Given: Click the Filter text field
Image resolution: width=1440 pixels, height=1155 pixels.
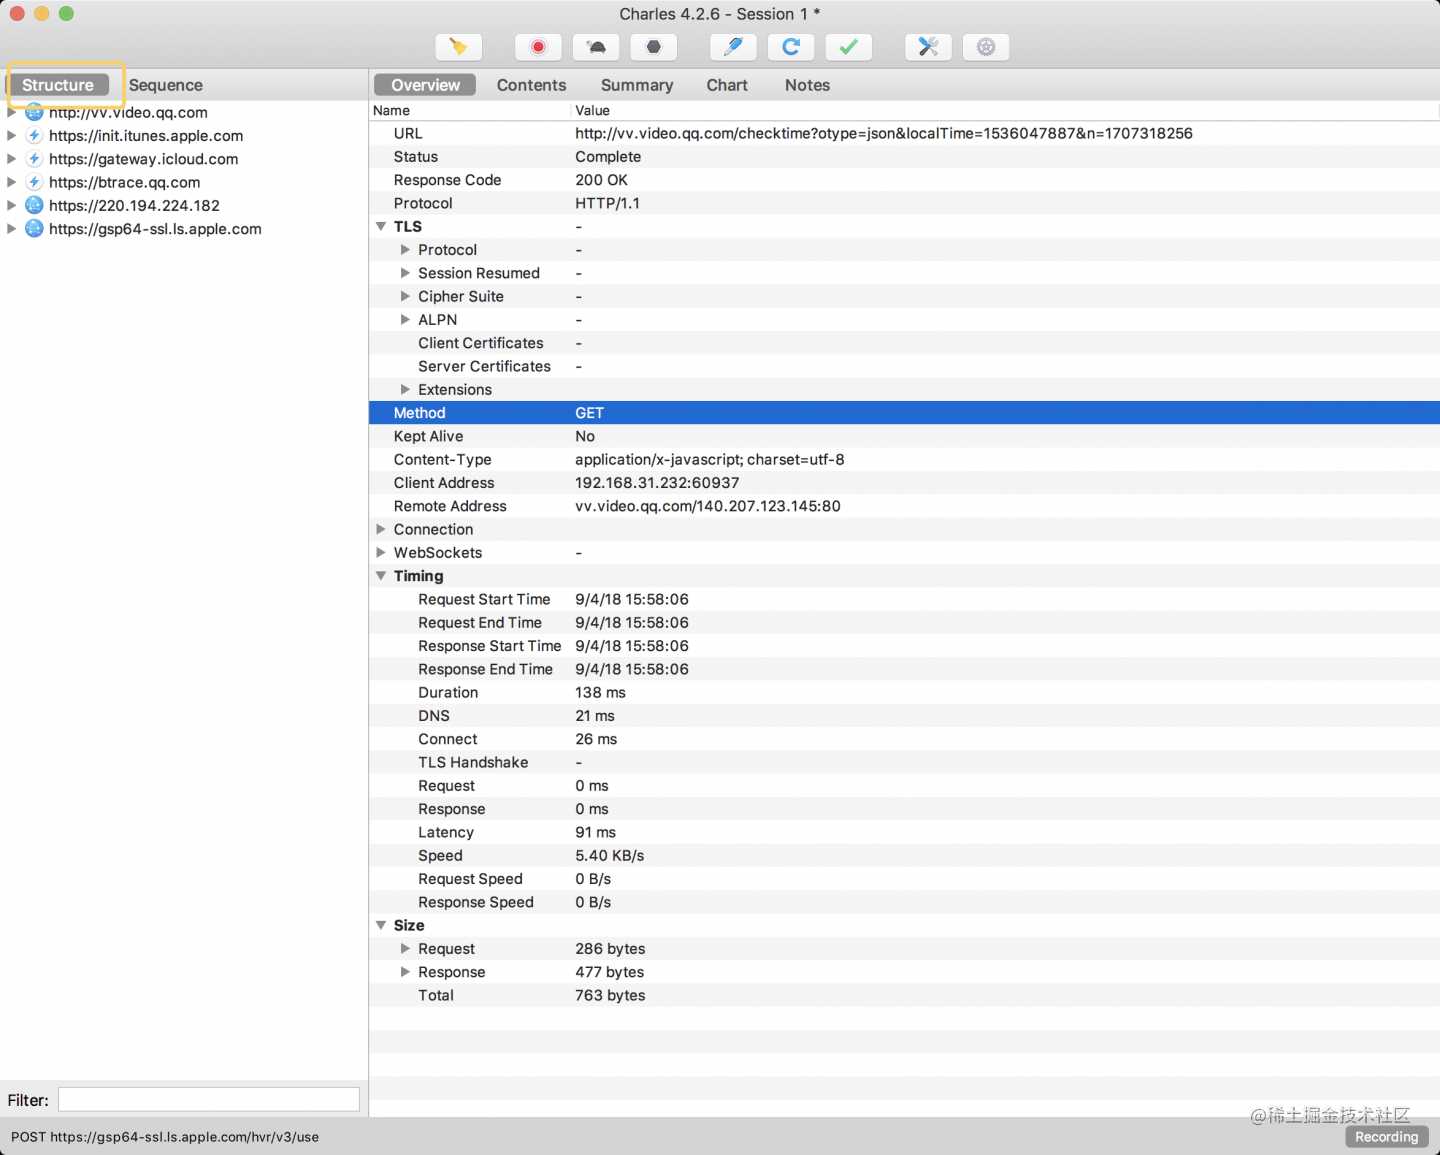Looking at the screenshot, I should pyautogui.click(x=209, y=1100).
